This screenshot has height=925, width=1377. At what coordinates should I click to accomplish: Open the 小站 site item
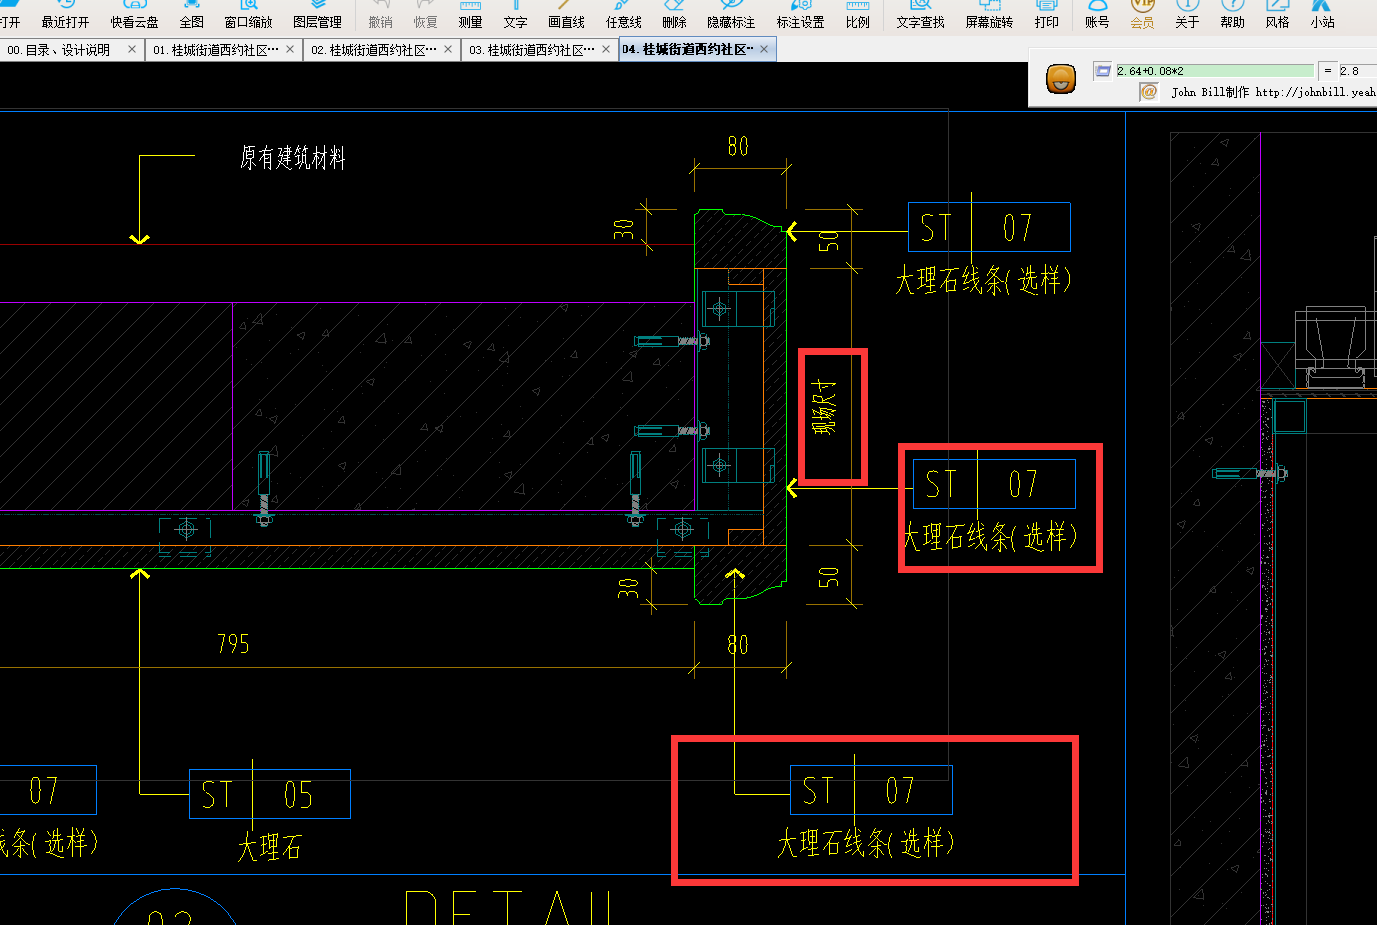pyautogui.click(x=1322, y=15)
